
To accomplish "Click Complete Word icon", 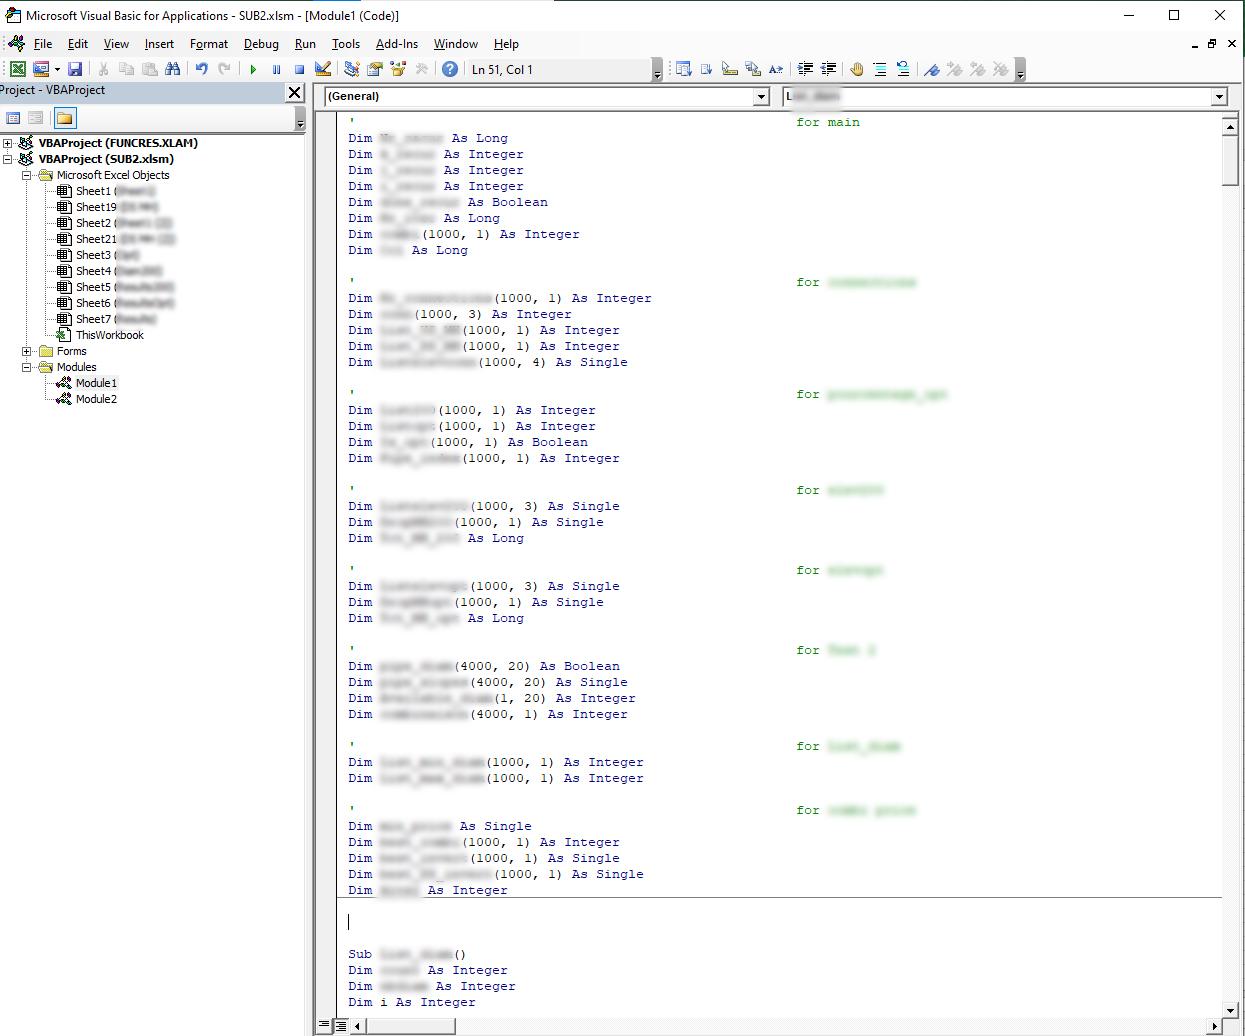I will point(776,69).
